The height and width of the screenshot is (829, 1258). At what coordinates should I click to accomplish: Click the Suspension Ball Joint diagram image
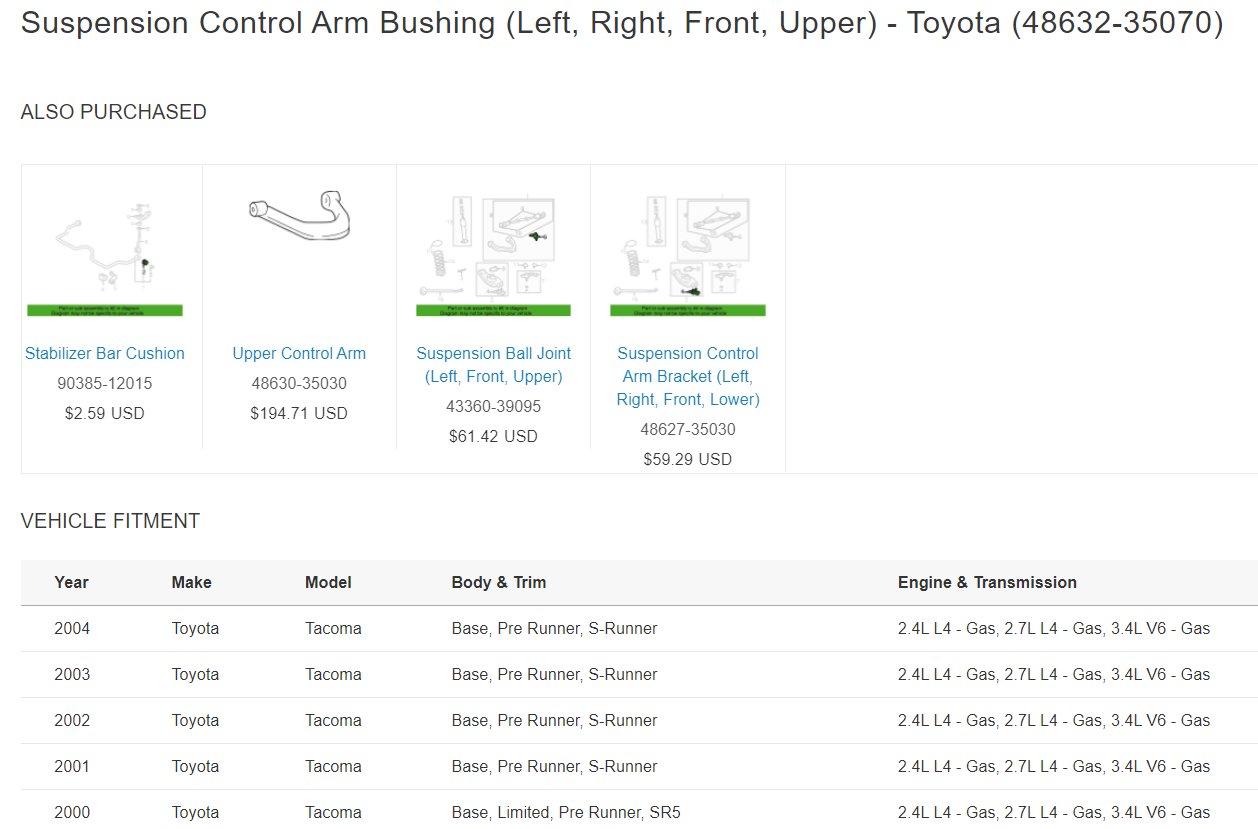point(493,256)
